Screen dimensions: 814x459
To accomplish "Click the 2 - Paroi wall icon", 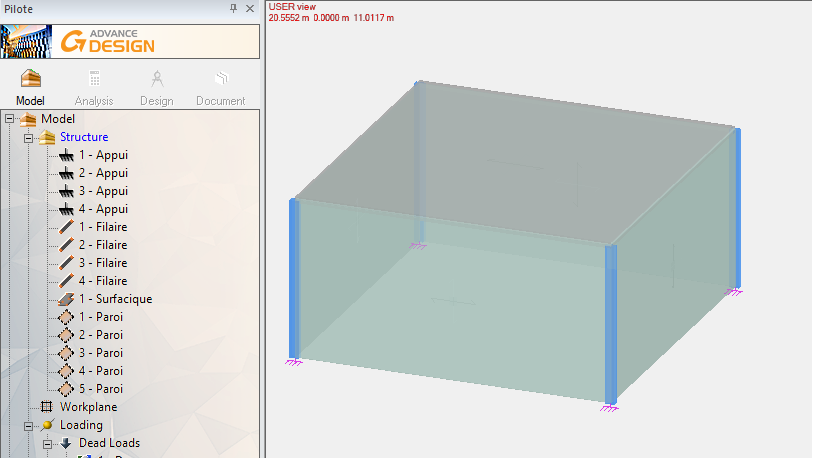I will pos(67,335).
